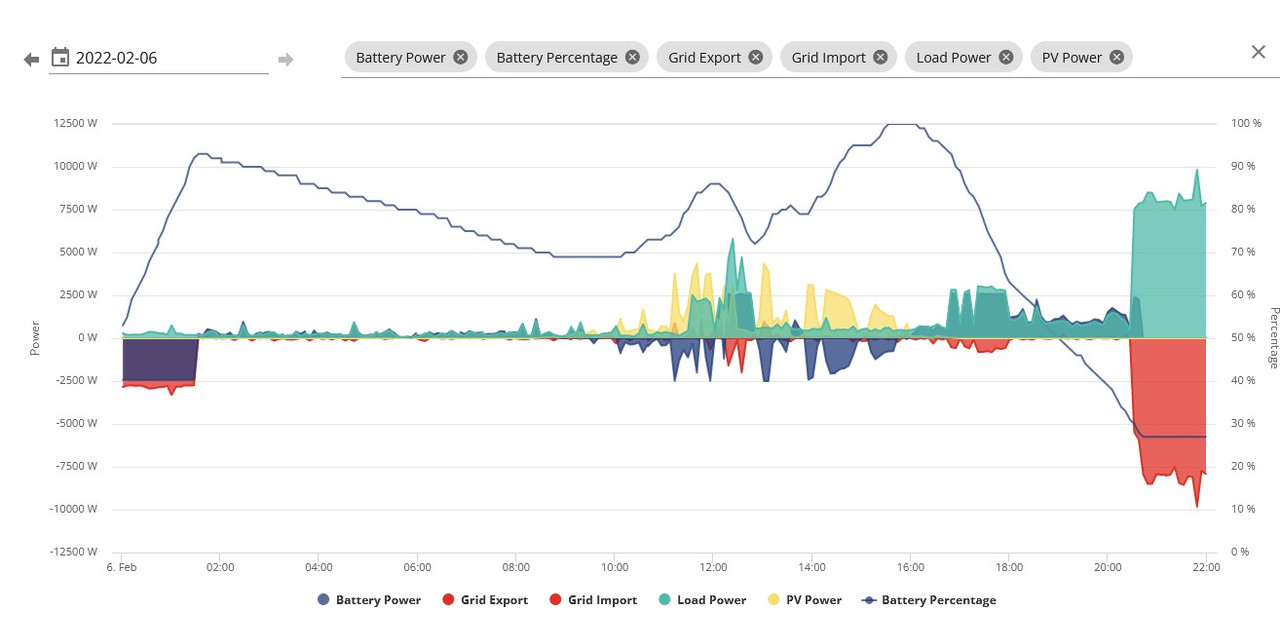Remove the Battery Percentage chip
This screenshot has height=619, width=1280.
click(632, 57)
